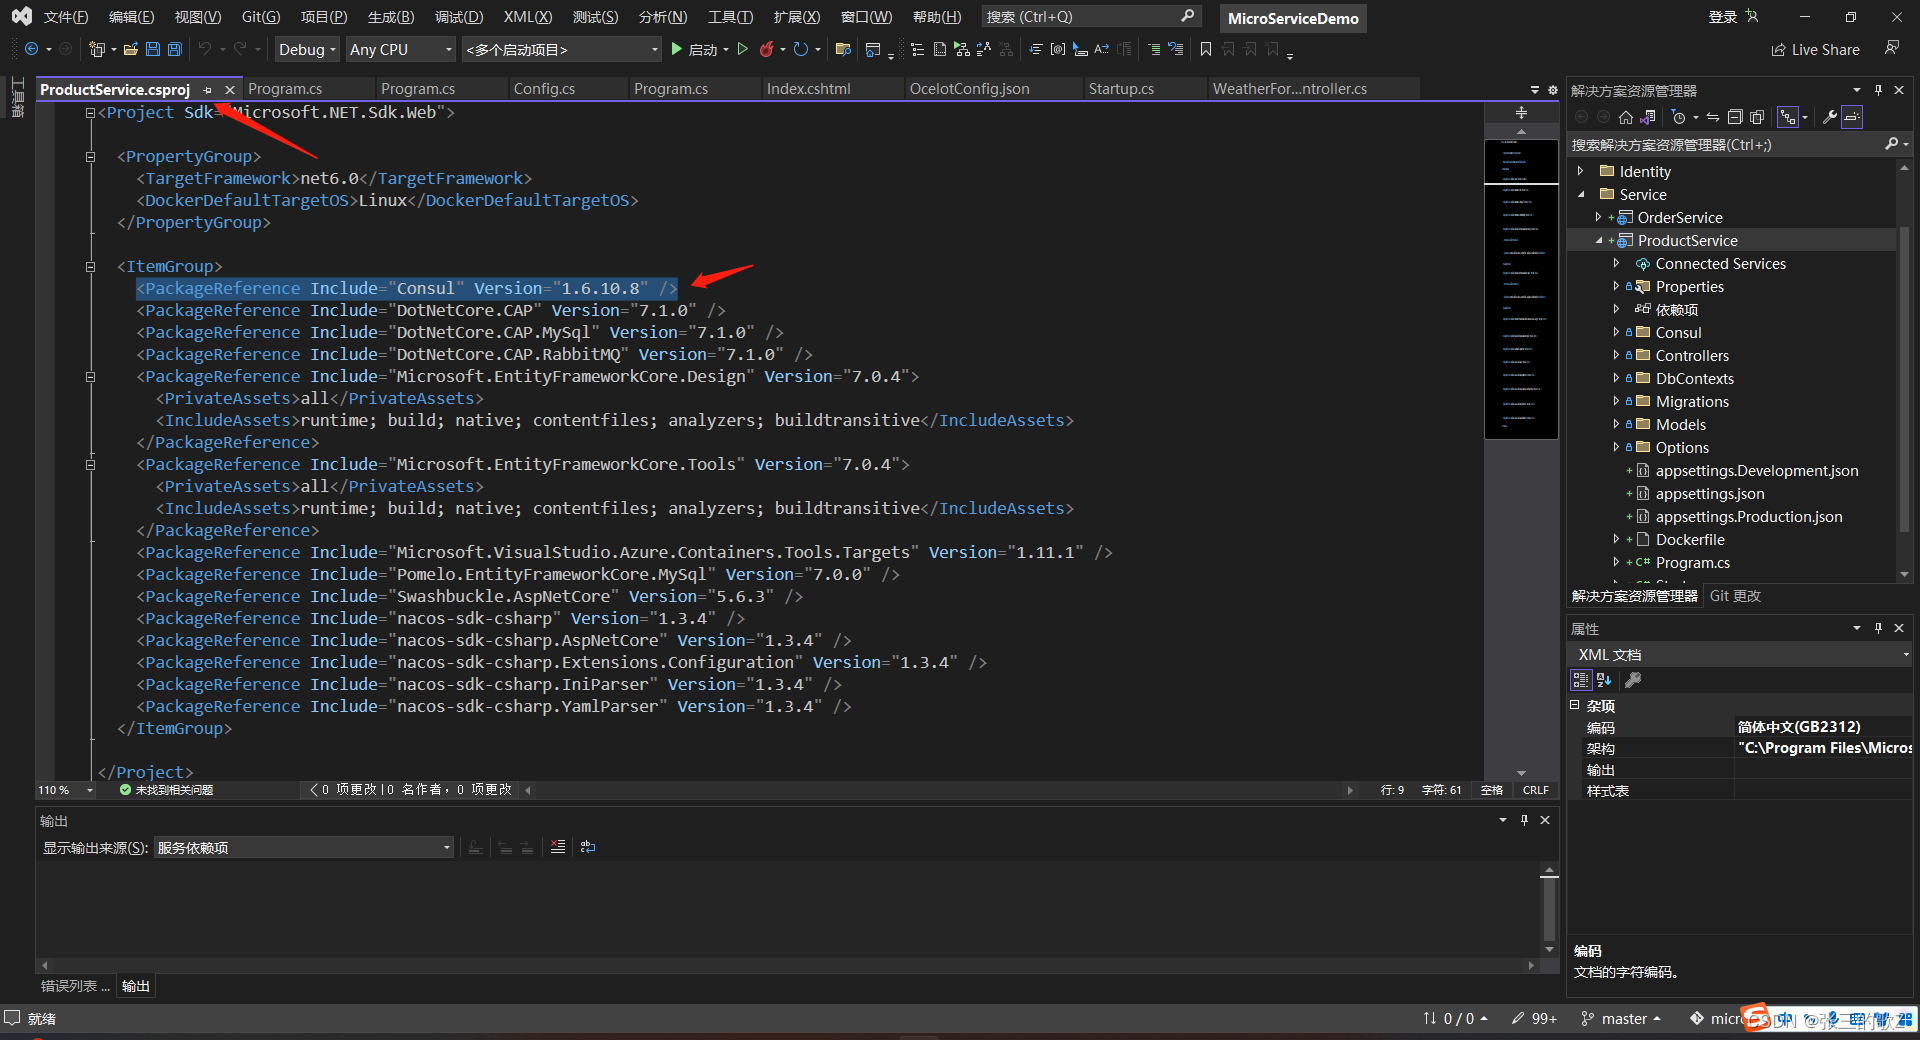This screenshot has height=1040, width=1920.
Task: Toggle Preview Selected Items in Solution Explorer
Action: tap(1852, 117)
